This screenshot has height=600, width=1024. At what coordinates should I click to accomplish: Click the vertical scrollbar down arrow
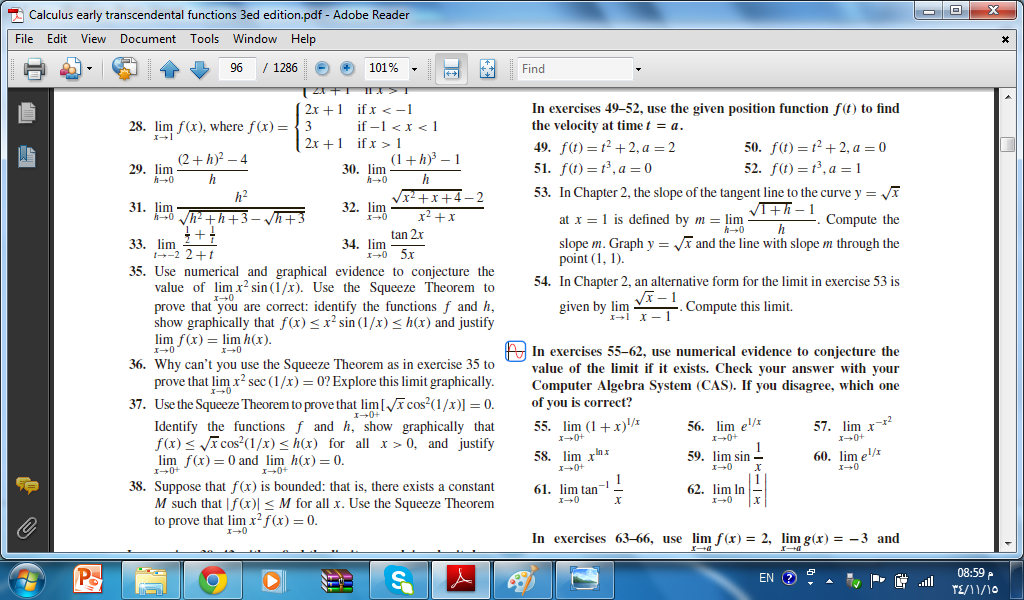pos(1007,543)
